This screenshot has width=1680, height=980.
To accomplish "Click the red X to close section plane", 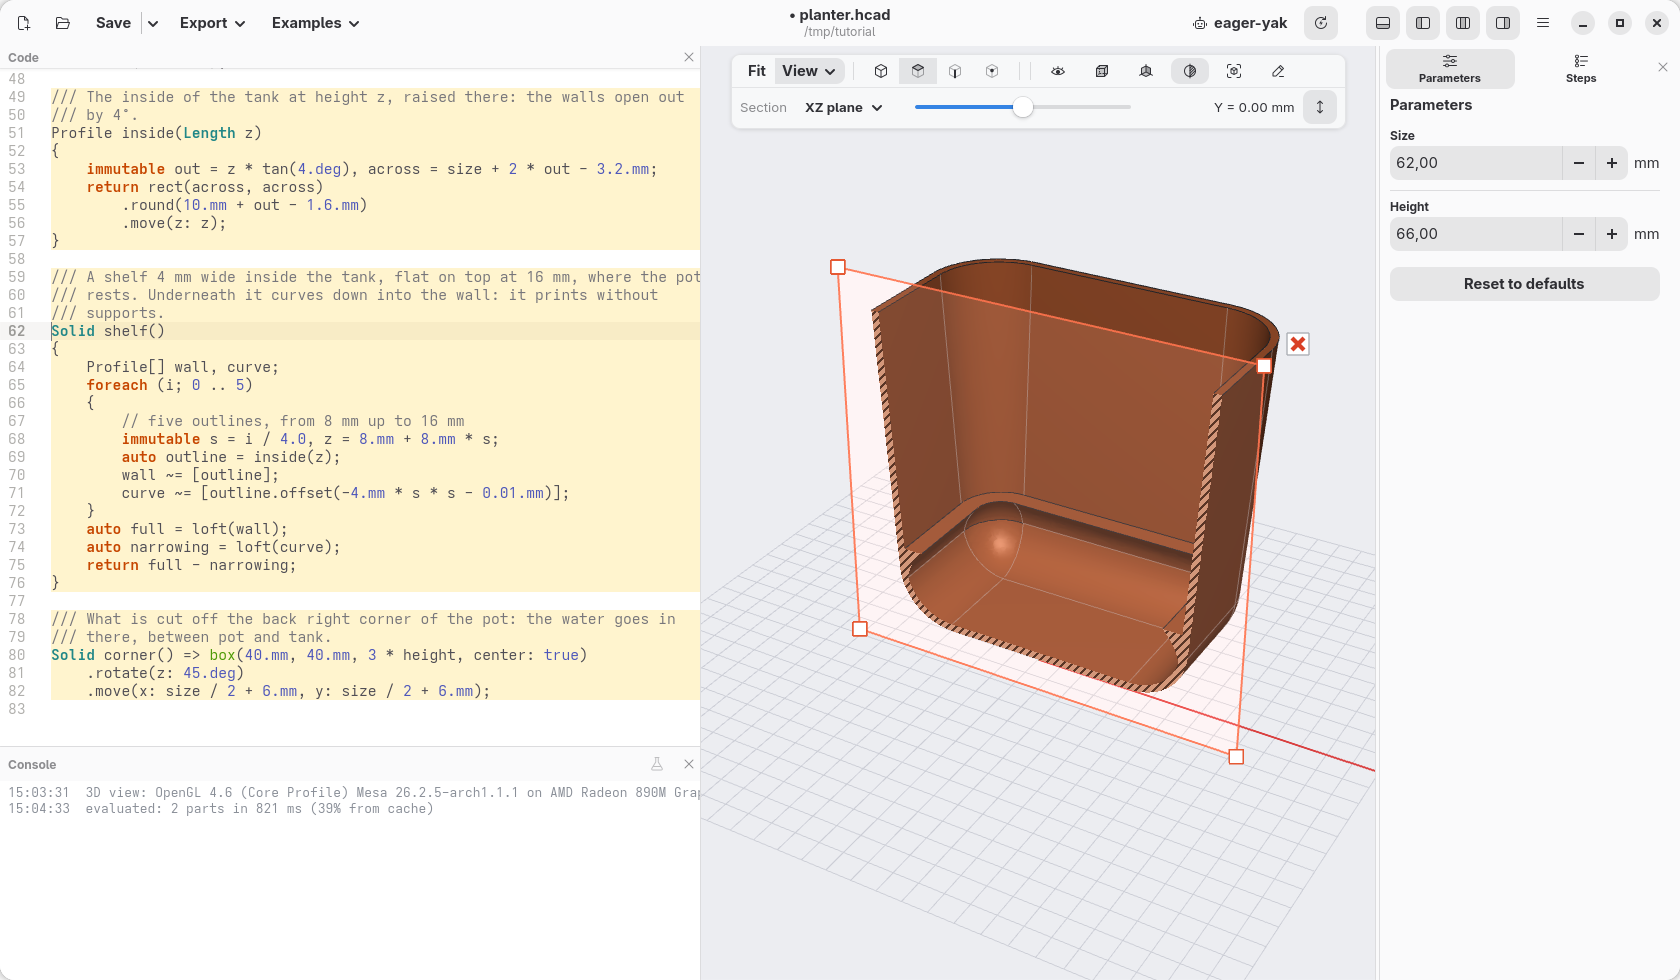I will 1298,344.
